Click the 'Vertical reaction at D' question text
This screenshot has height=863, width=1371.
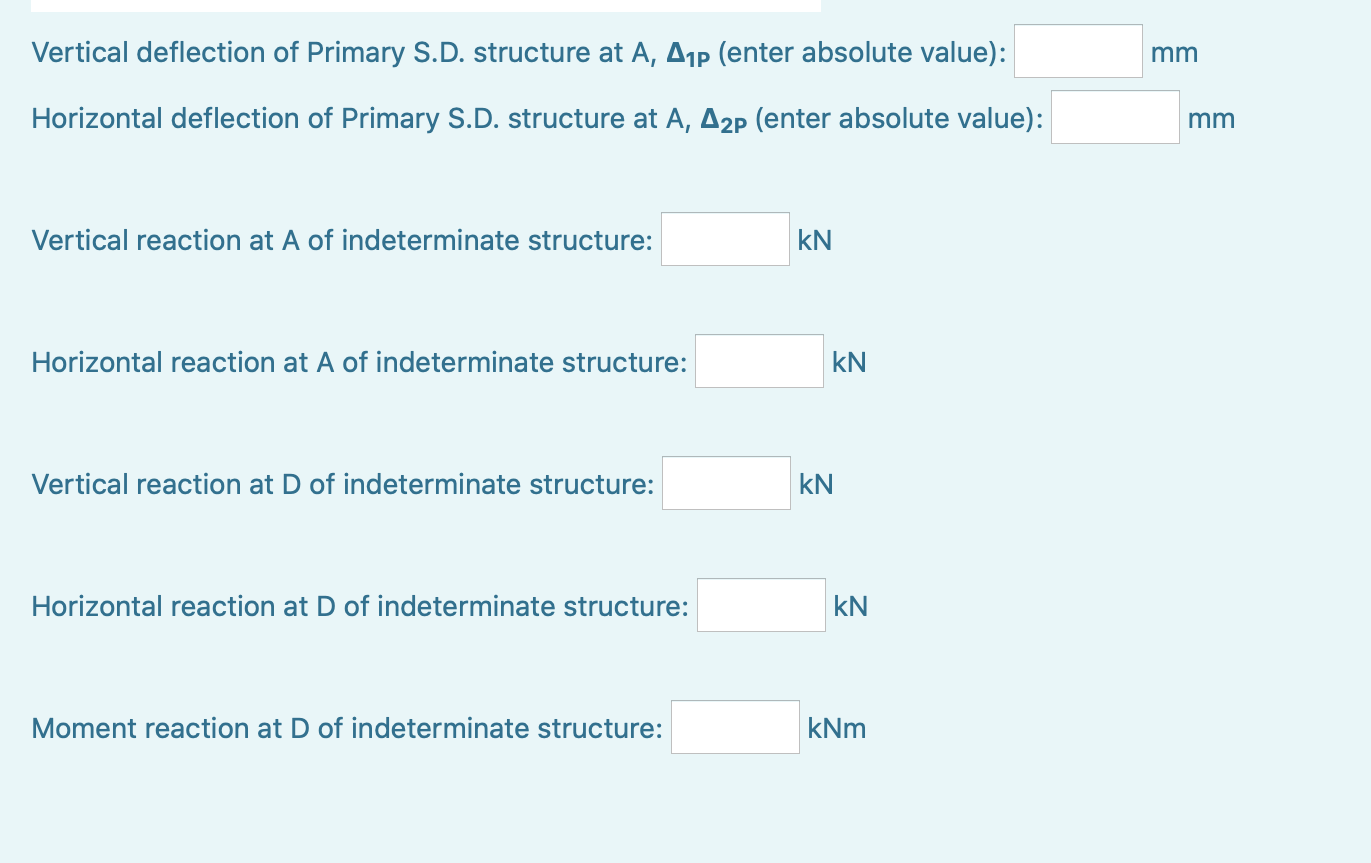coord(340,484)
